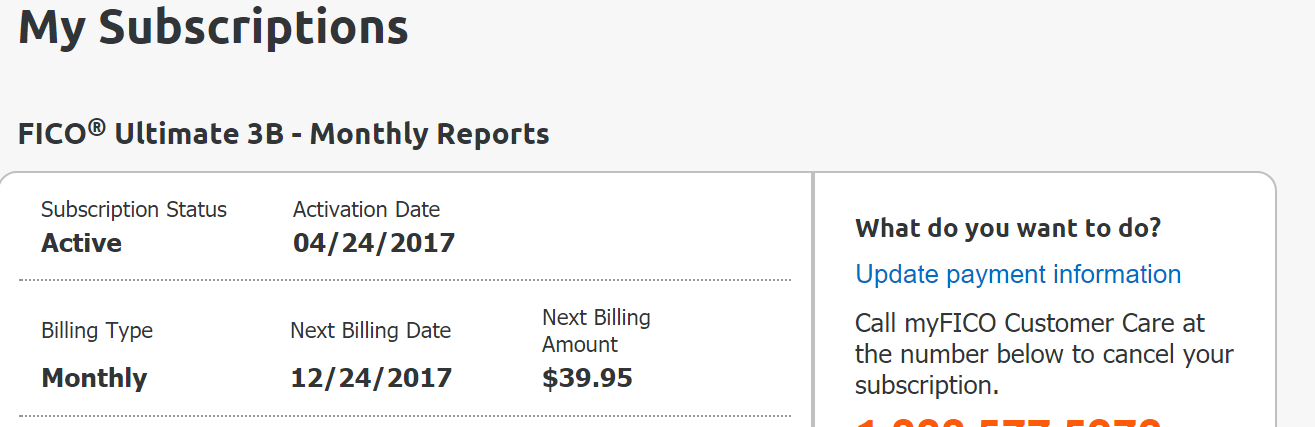The height and width of the screenshot is (427, 1315).
Task: Click the orange customer care phone number
Action: [x=1008, y=421]
